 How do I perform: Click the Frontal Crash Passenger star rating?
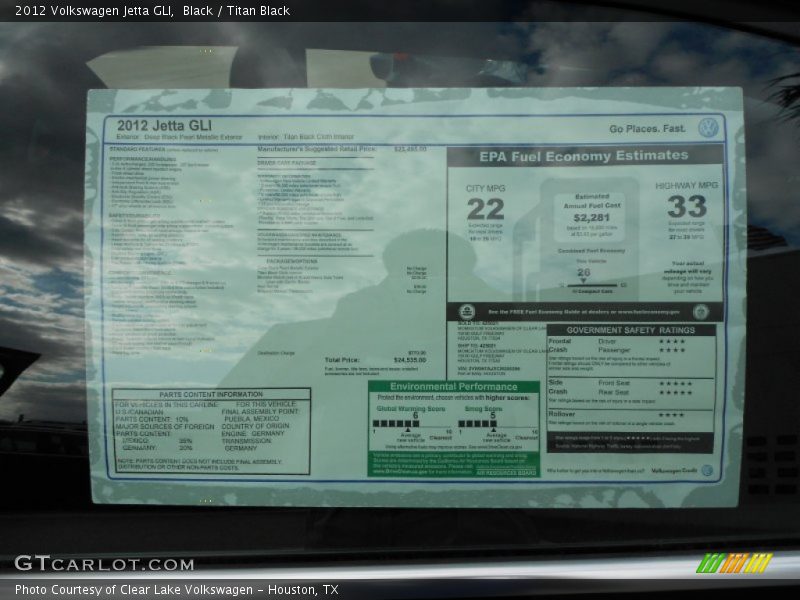click(x=671, y=350)
